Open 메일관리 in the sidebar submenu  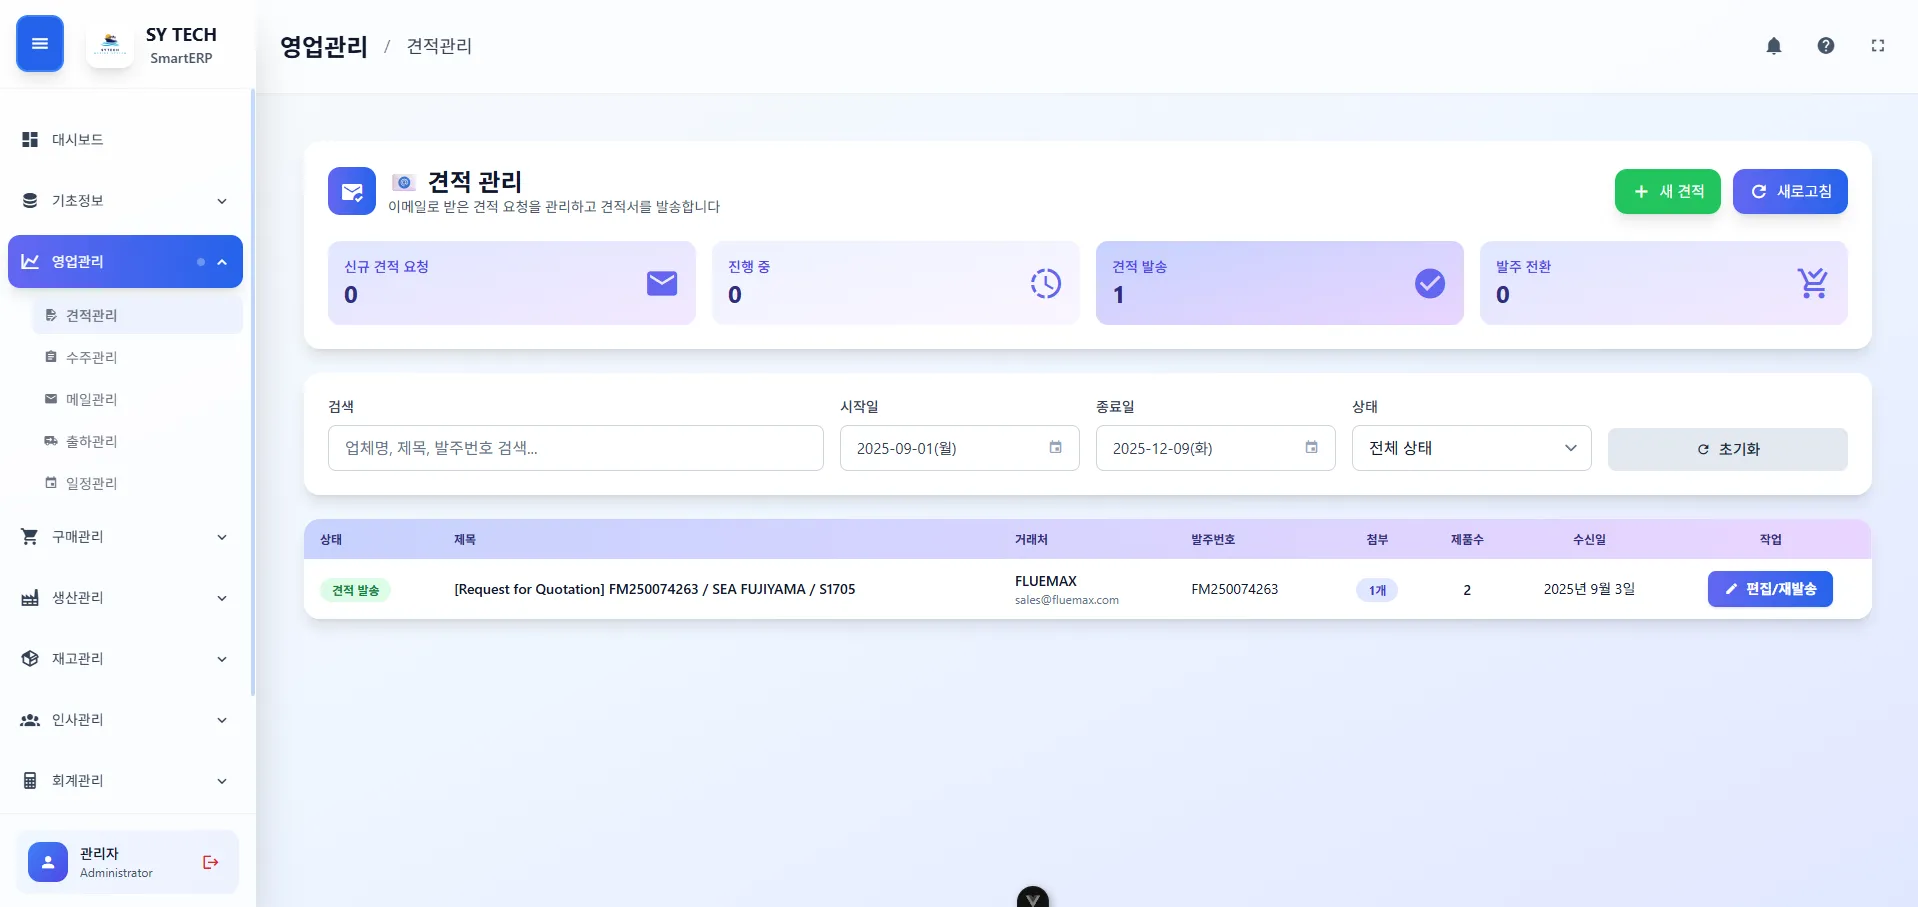(138, 399)
